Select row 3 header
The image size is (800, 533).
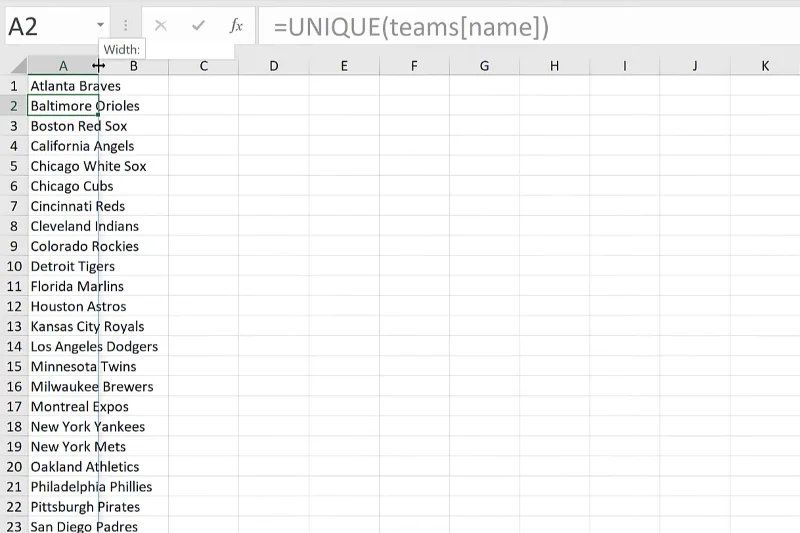(14, 126)
